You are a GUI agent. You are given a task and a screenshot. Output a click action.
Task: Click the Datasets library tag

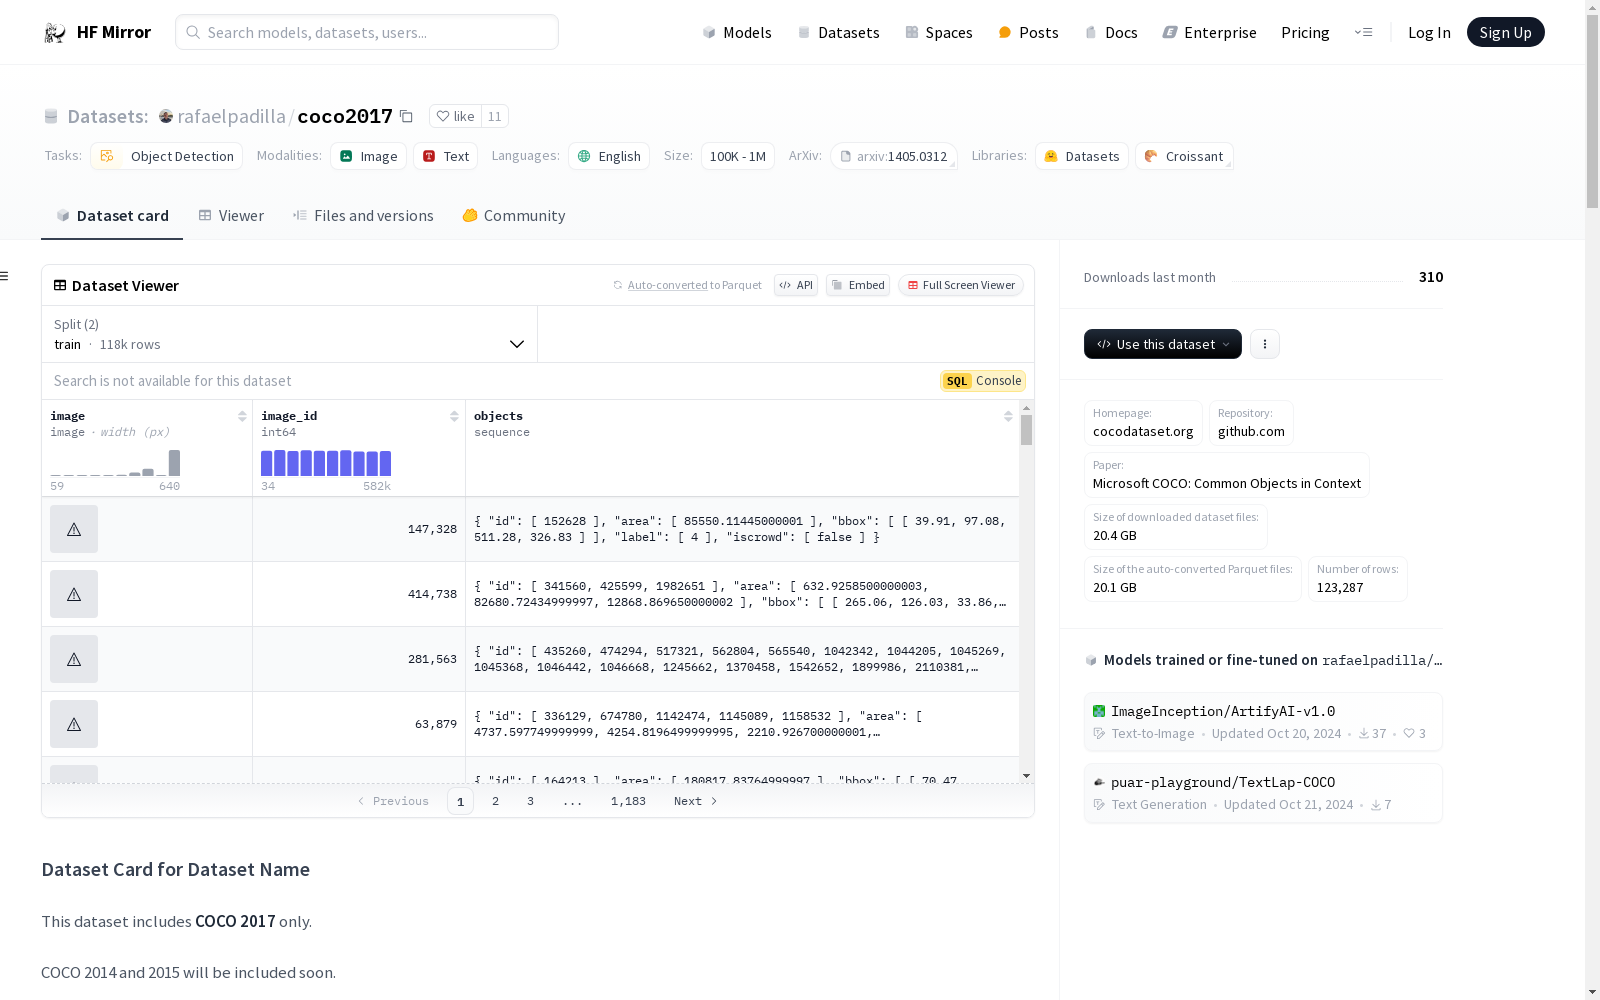click(x=1082, y=156)
